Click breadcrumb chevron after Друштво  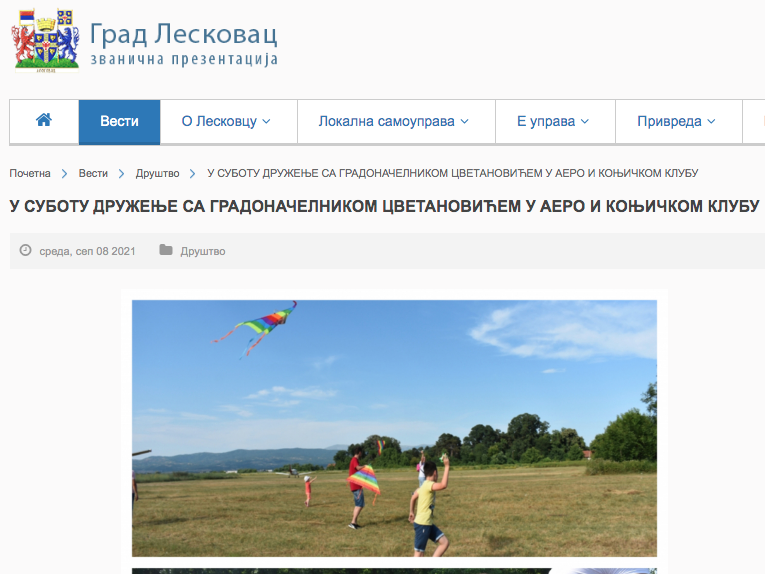(193, 174)
